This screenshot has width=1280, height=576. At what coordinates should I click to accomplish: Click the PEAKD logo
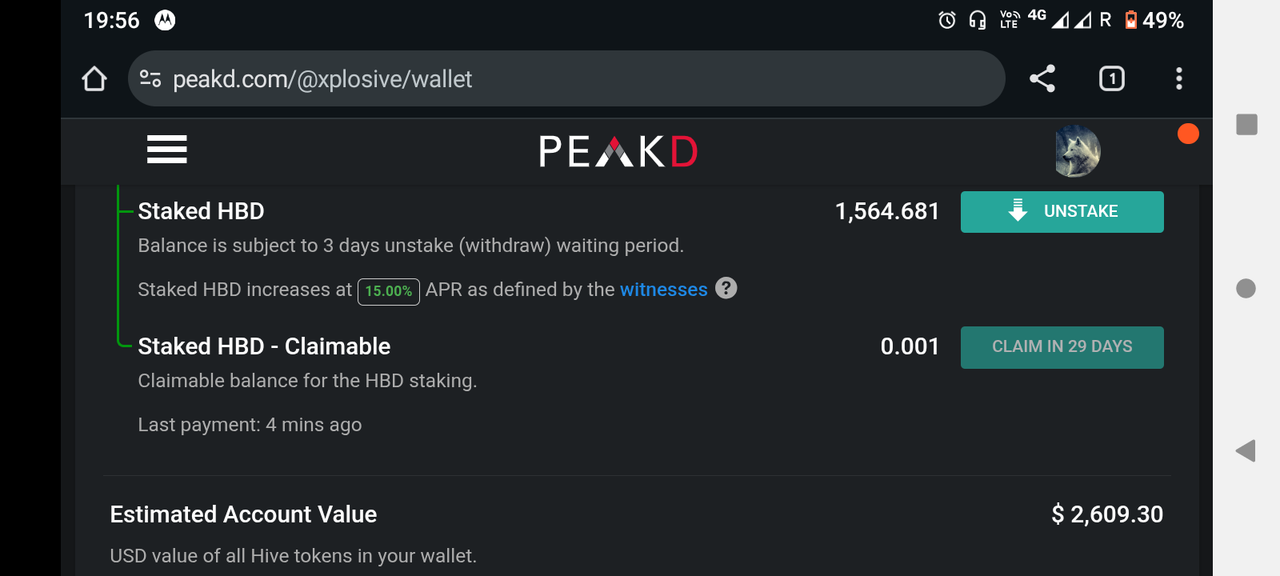(x=618, y=152)
